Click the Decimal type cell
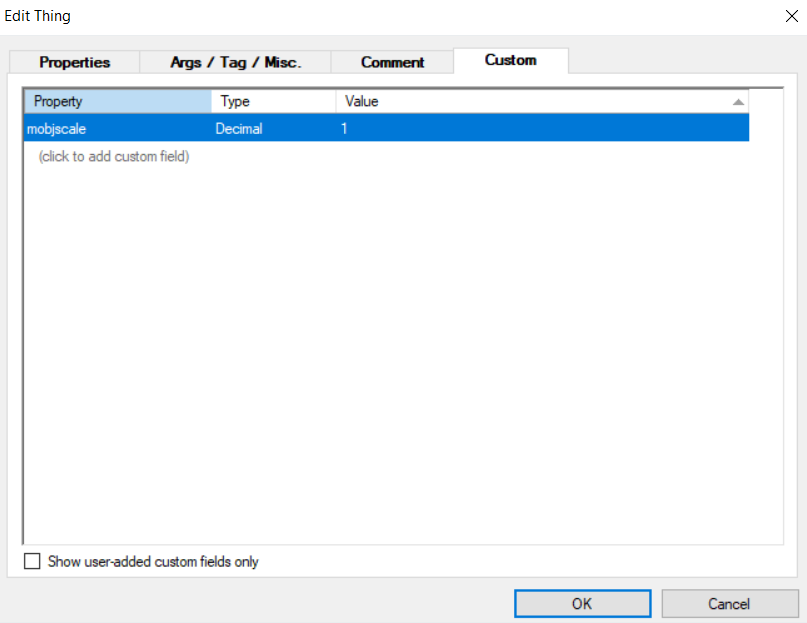 click(x=273, y=128)
